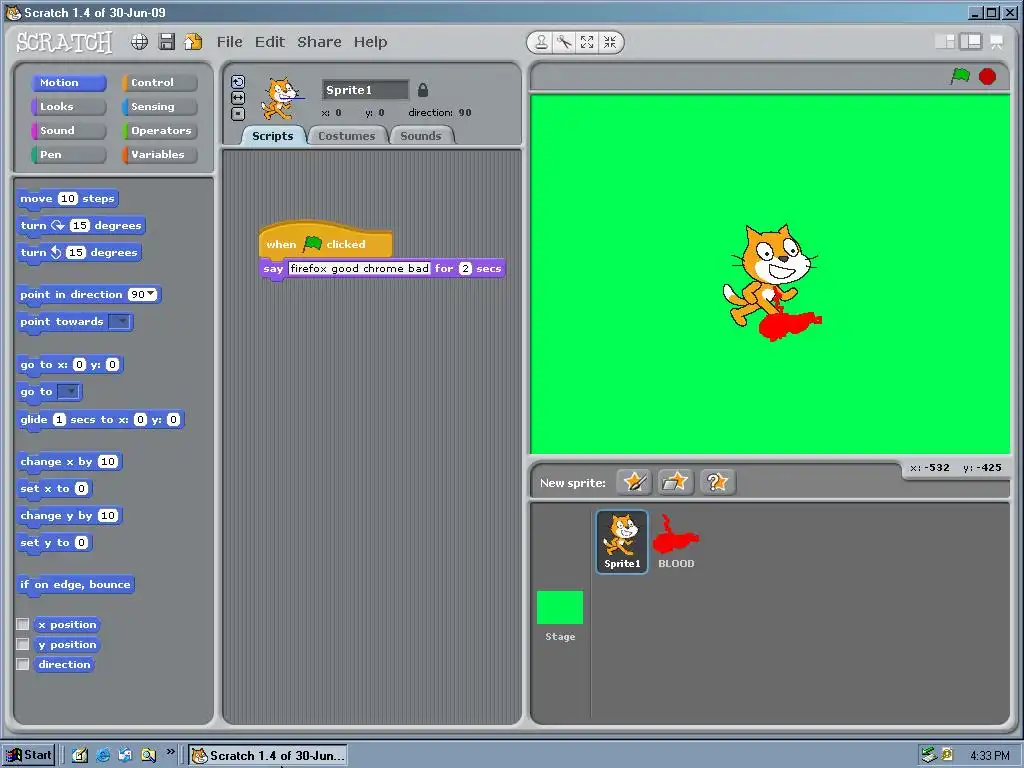The width and height of the screenshot is (1024, 768).
Task: Select the Sensing block category
Action: click(x=159, y=106)
